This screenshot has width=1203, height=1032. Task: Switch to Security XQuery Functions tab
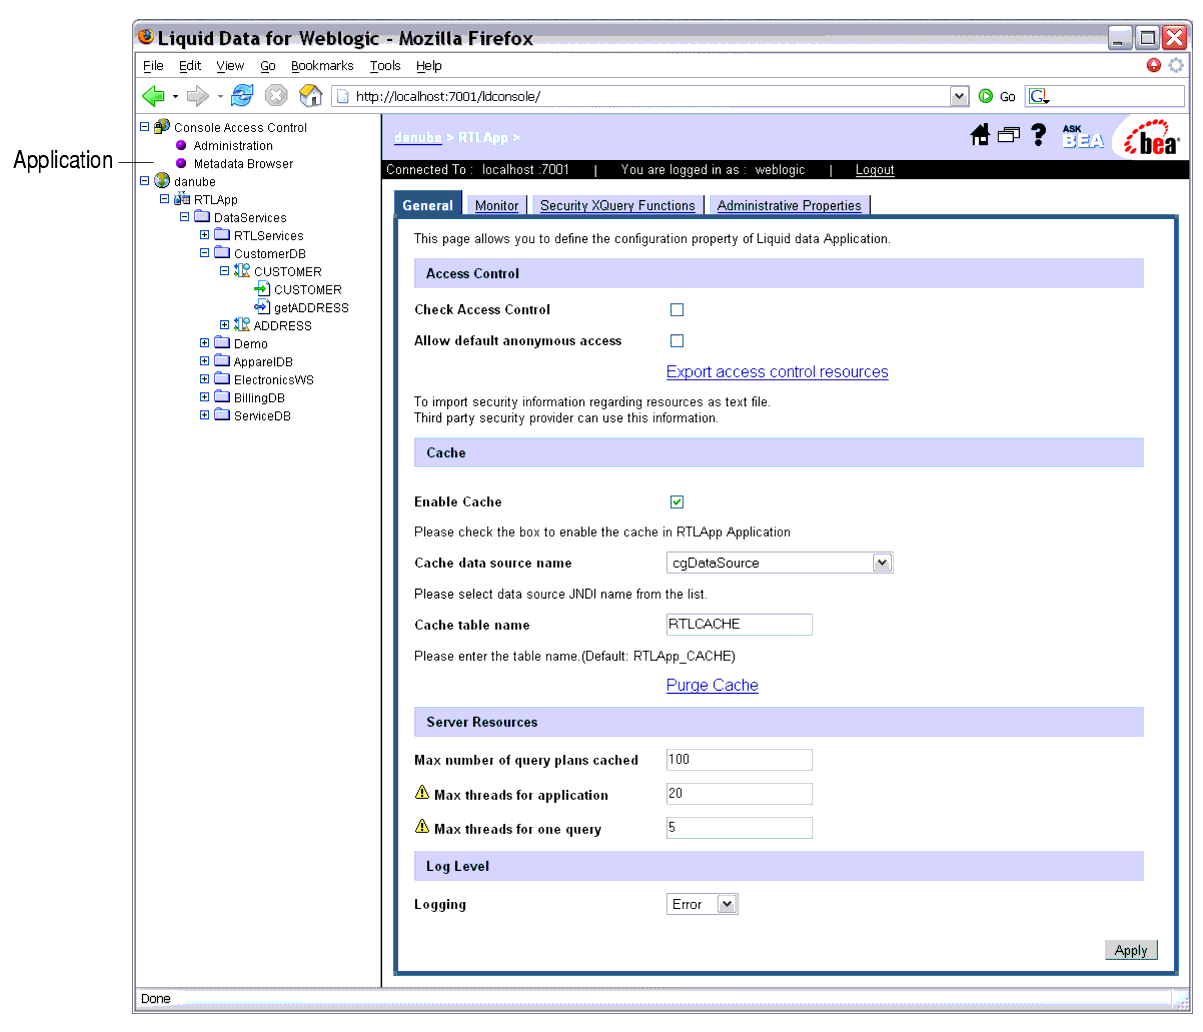(x=617, y=205)
